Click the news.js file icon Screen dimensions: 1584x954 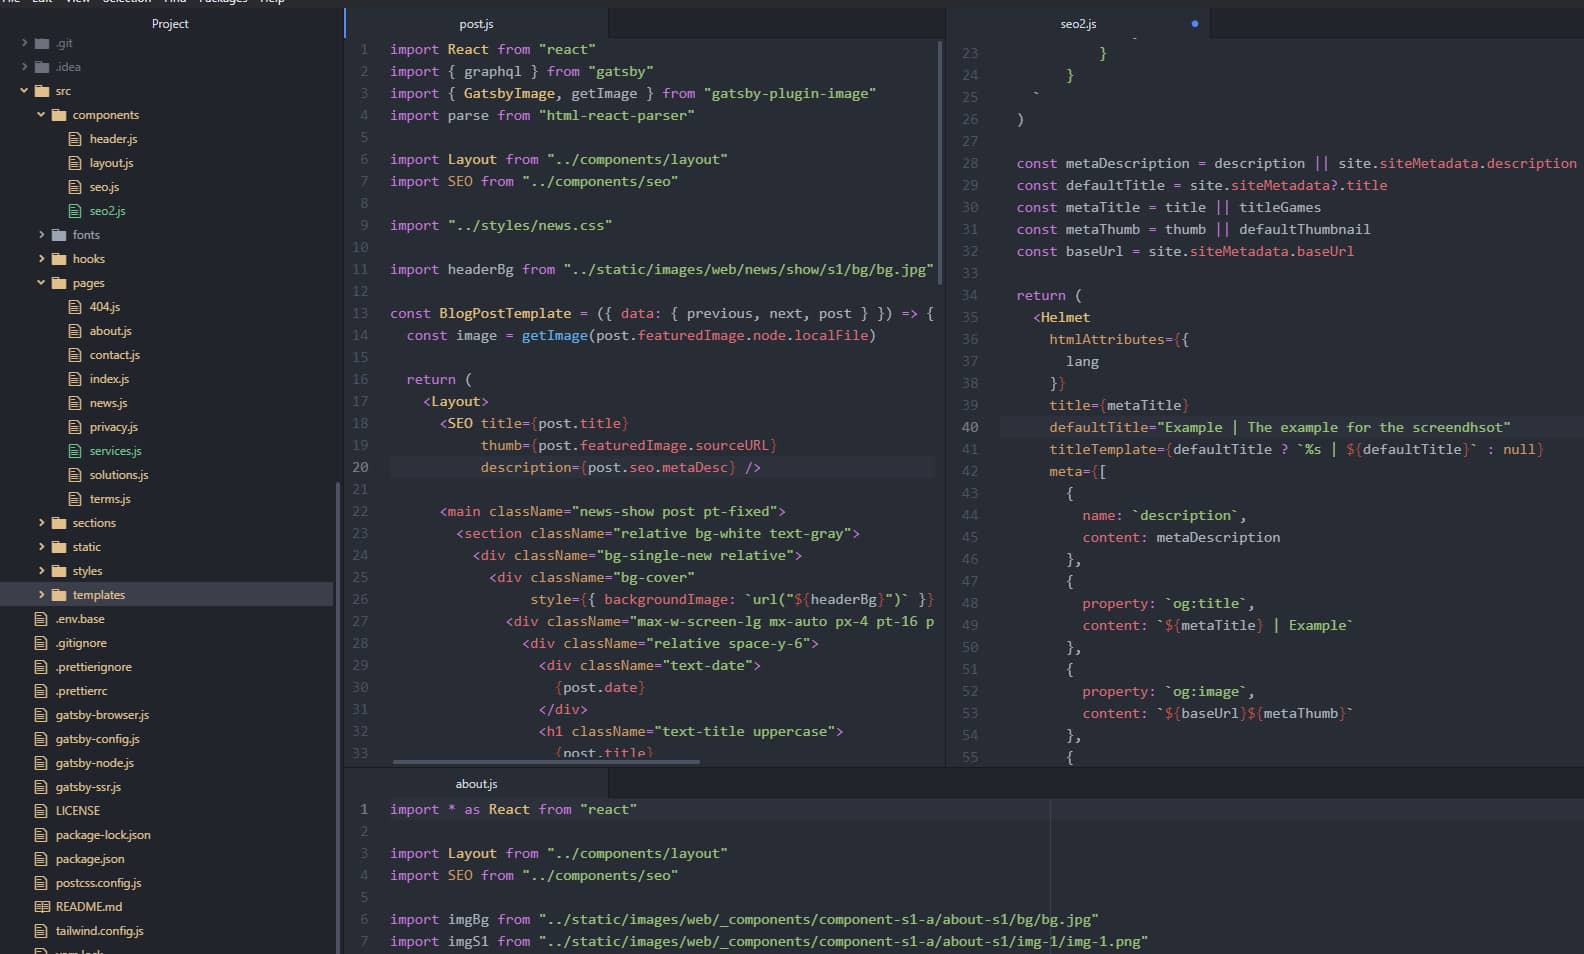(75, 403)
